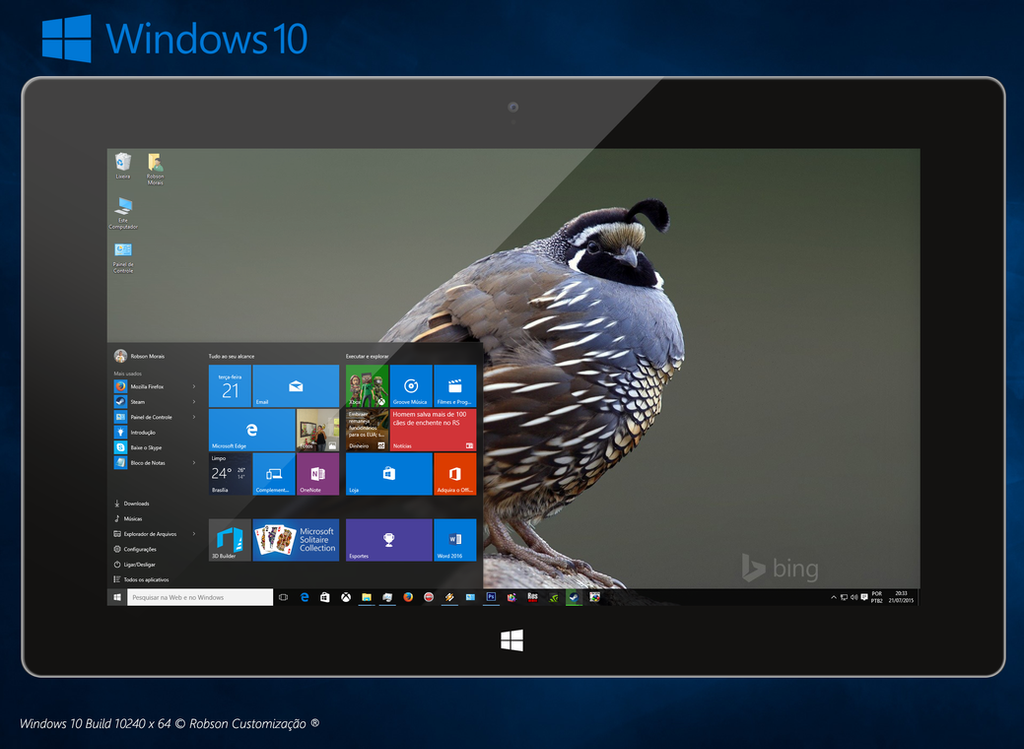
Task: Open the Groove Música tile
Action: point(411,386)
